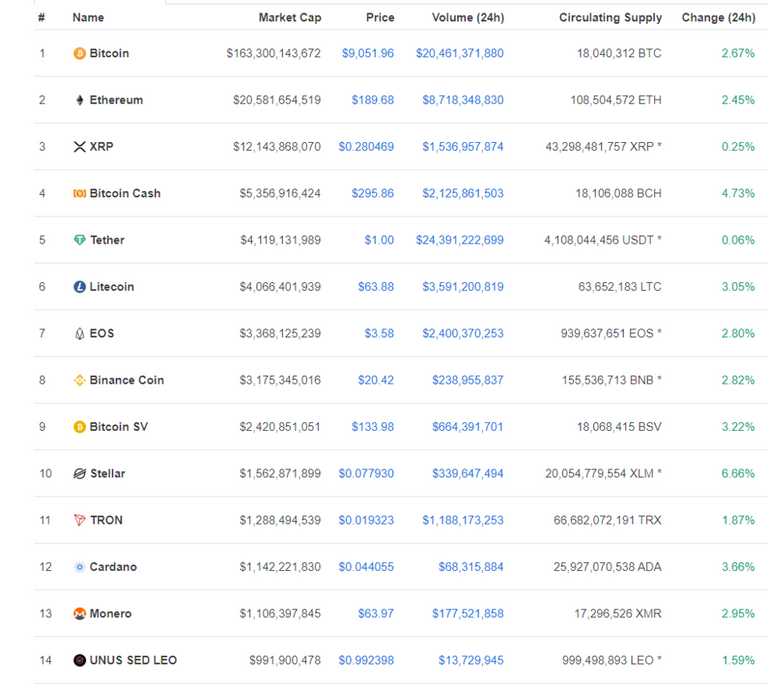Click Ethereum price $189.68
The image size is (768, 685).
(x=373, y=100)
